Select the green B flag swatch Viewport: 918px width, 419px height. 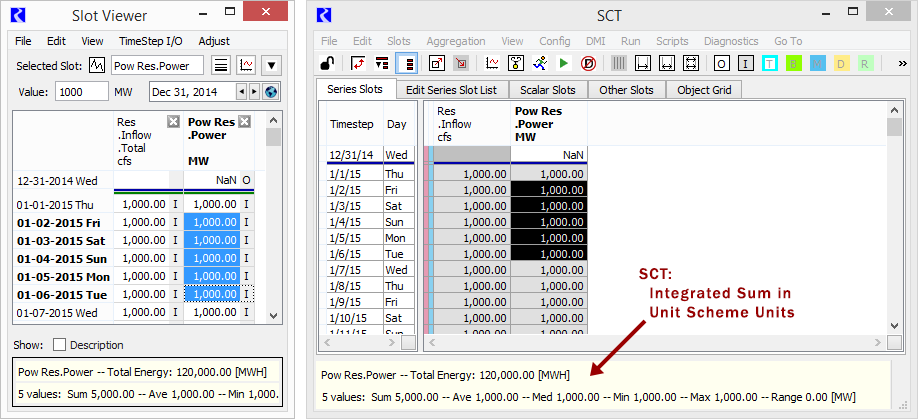tap(794, 63)
